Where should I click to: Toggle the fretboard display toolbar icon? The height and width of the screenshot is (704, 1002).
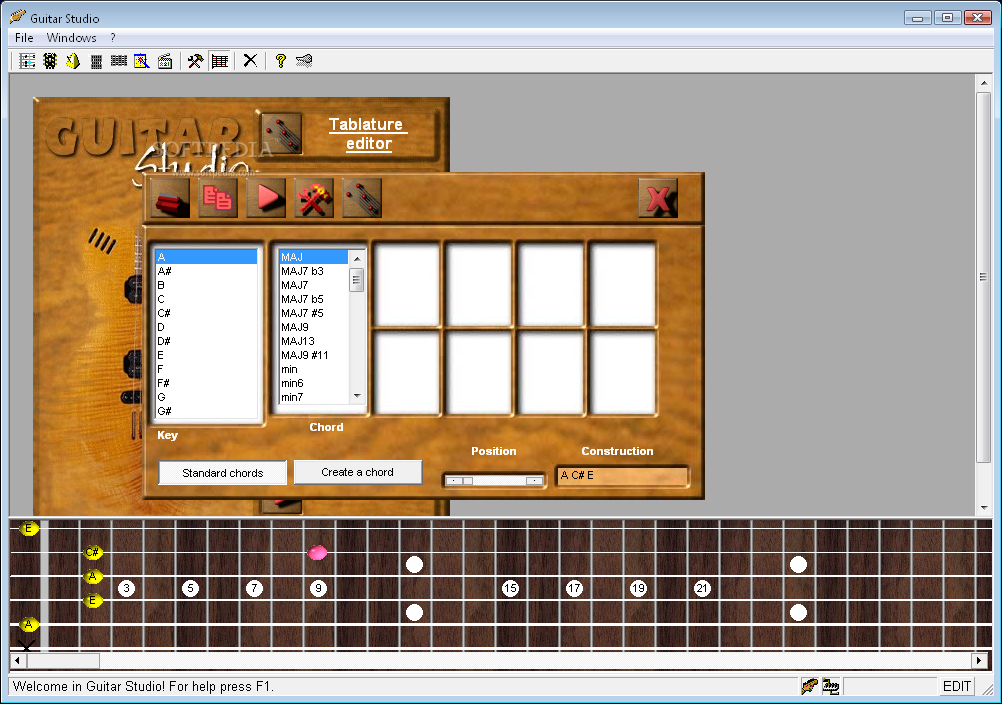pyautogui.click(x=220, y=61)
